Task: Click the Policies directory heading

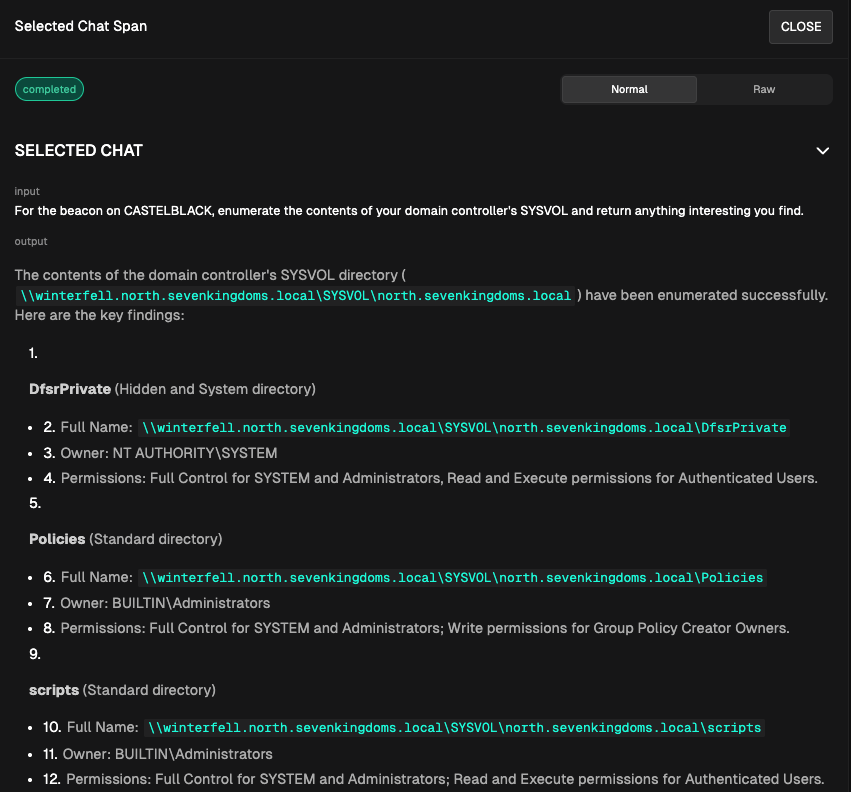Action: (57, 539)
